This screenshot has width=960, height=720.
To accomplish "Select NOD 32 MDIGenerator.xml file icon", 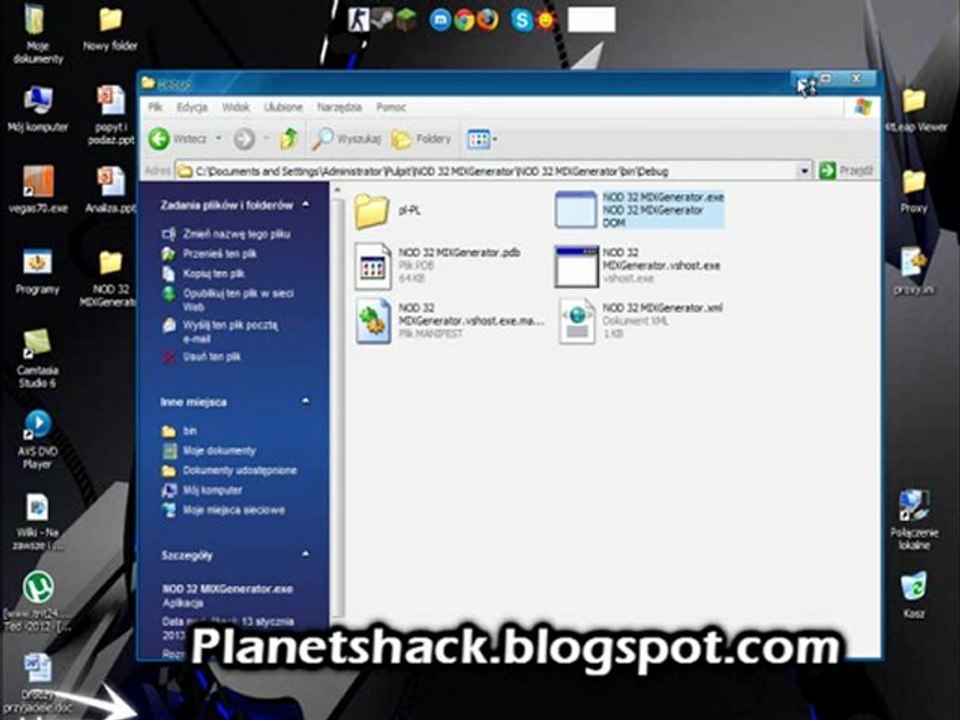I will (577, 321).
